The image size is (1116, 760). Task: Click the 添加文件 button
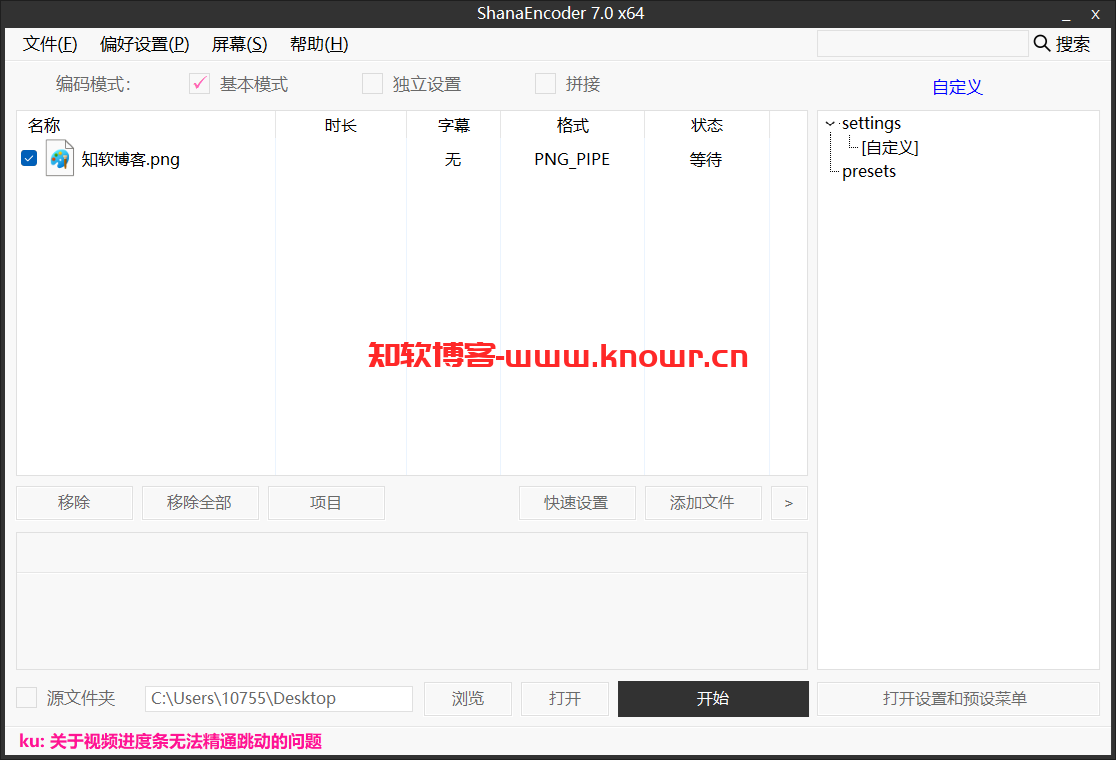(703, 503)
